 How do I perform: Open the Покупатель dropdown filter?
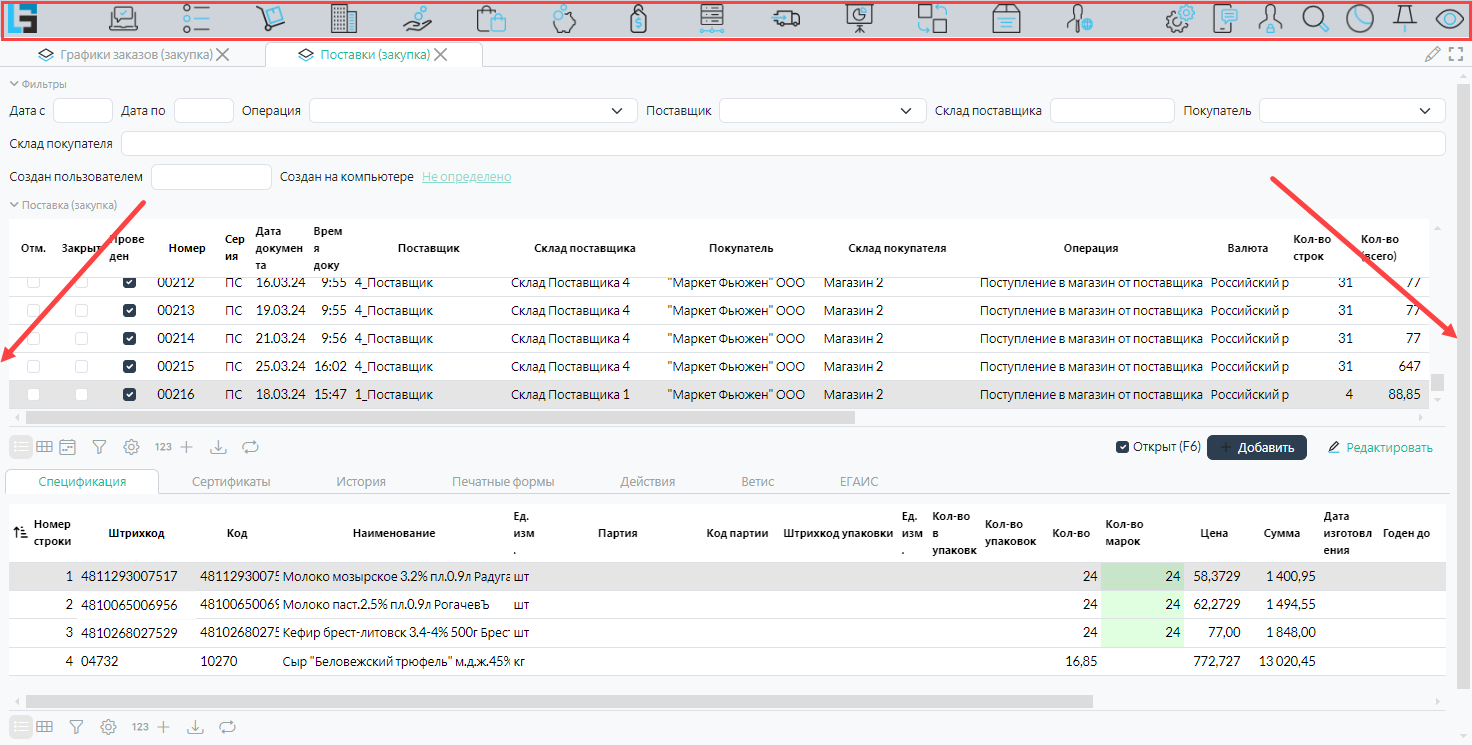[1351, 111]
